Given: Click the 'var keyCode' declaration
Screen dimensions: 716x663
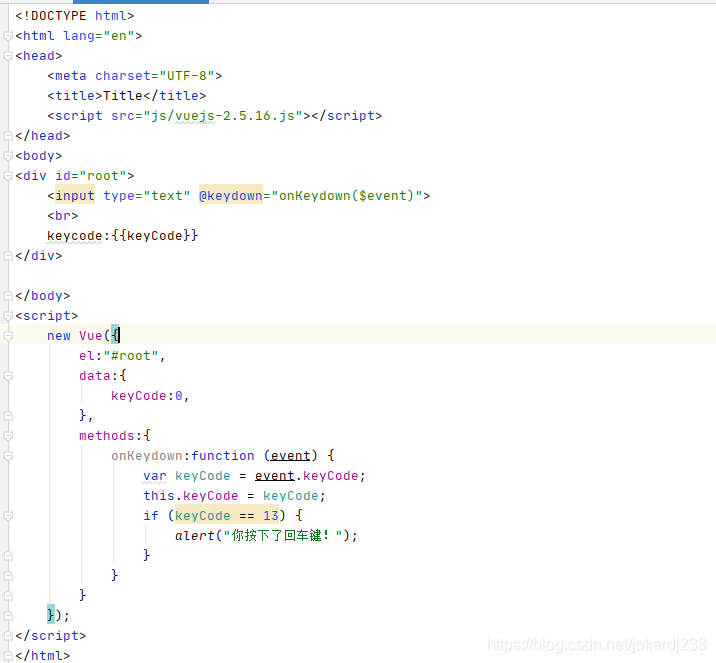Looking at the screenshot, I should [x=187, y=476].
